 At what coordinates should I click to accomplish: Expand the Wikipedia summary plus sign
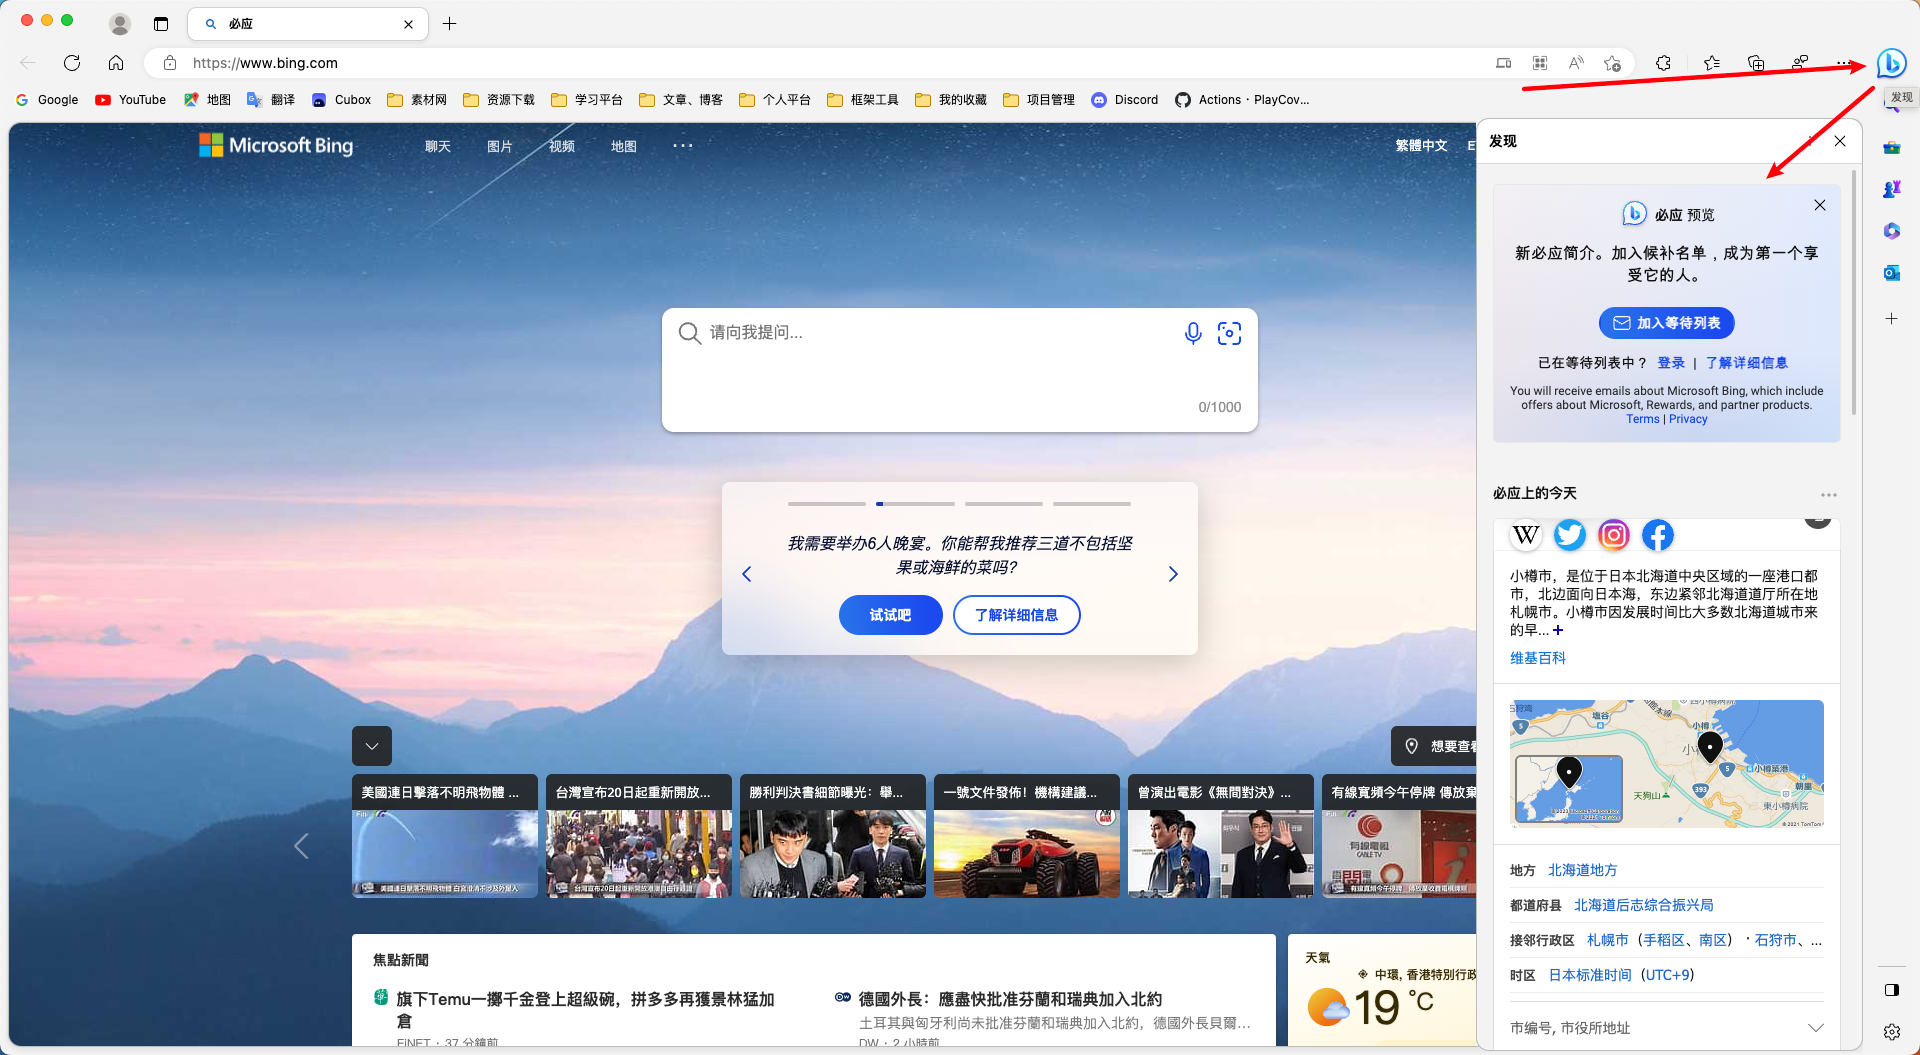(x=1558, y=630)
